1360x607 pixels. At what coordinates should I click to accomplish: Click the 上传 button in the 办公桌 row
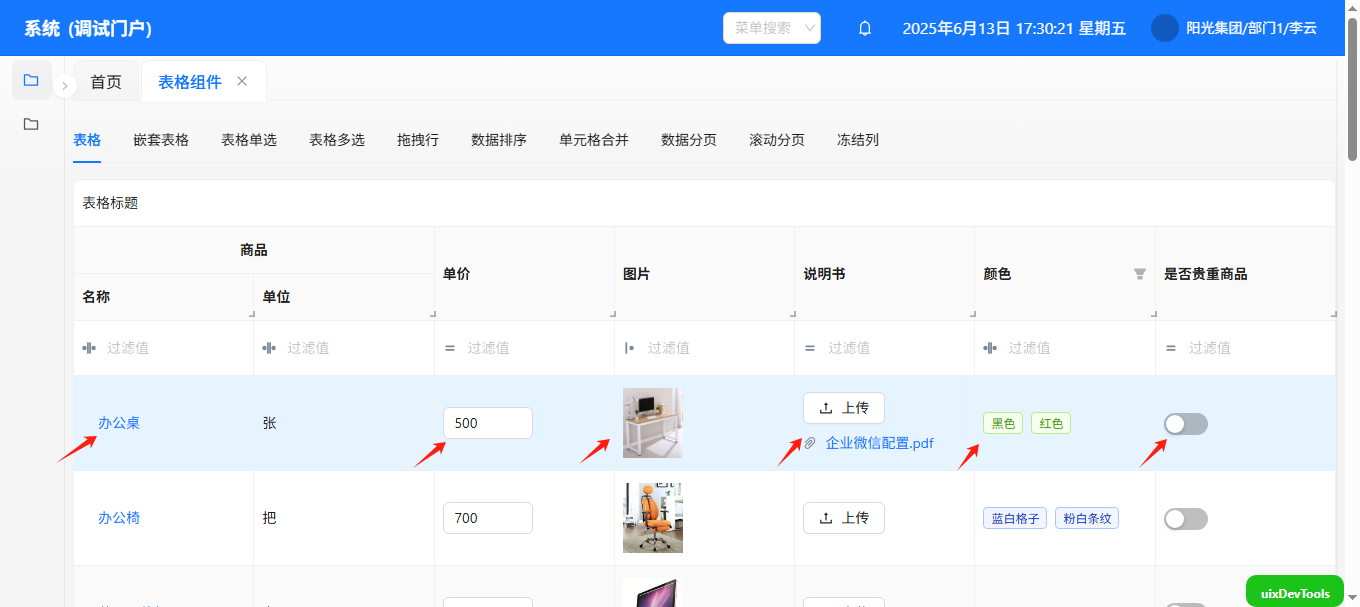pyautogui.click(x=844, y=408)
